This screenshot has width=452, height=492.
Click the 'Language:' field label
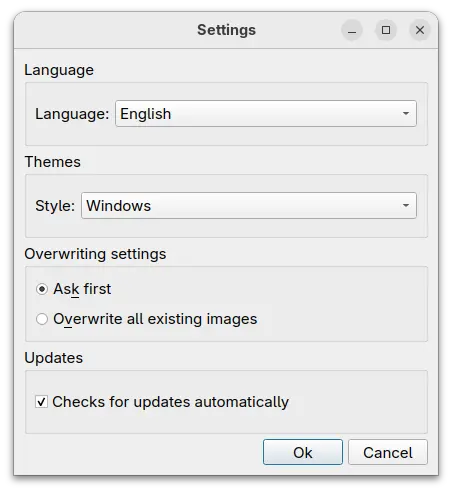coord(72,114)
